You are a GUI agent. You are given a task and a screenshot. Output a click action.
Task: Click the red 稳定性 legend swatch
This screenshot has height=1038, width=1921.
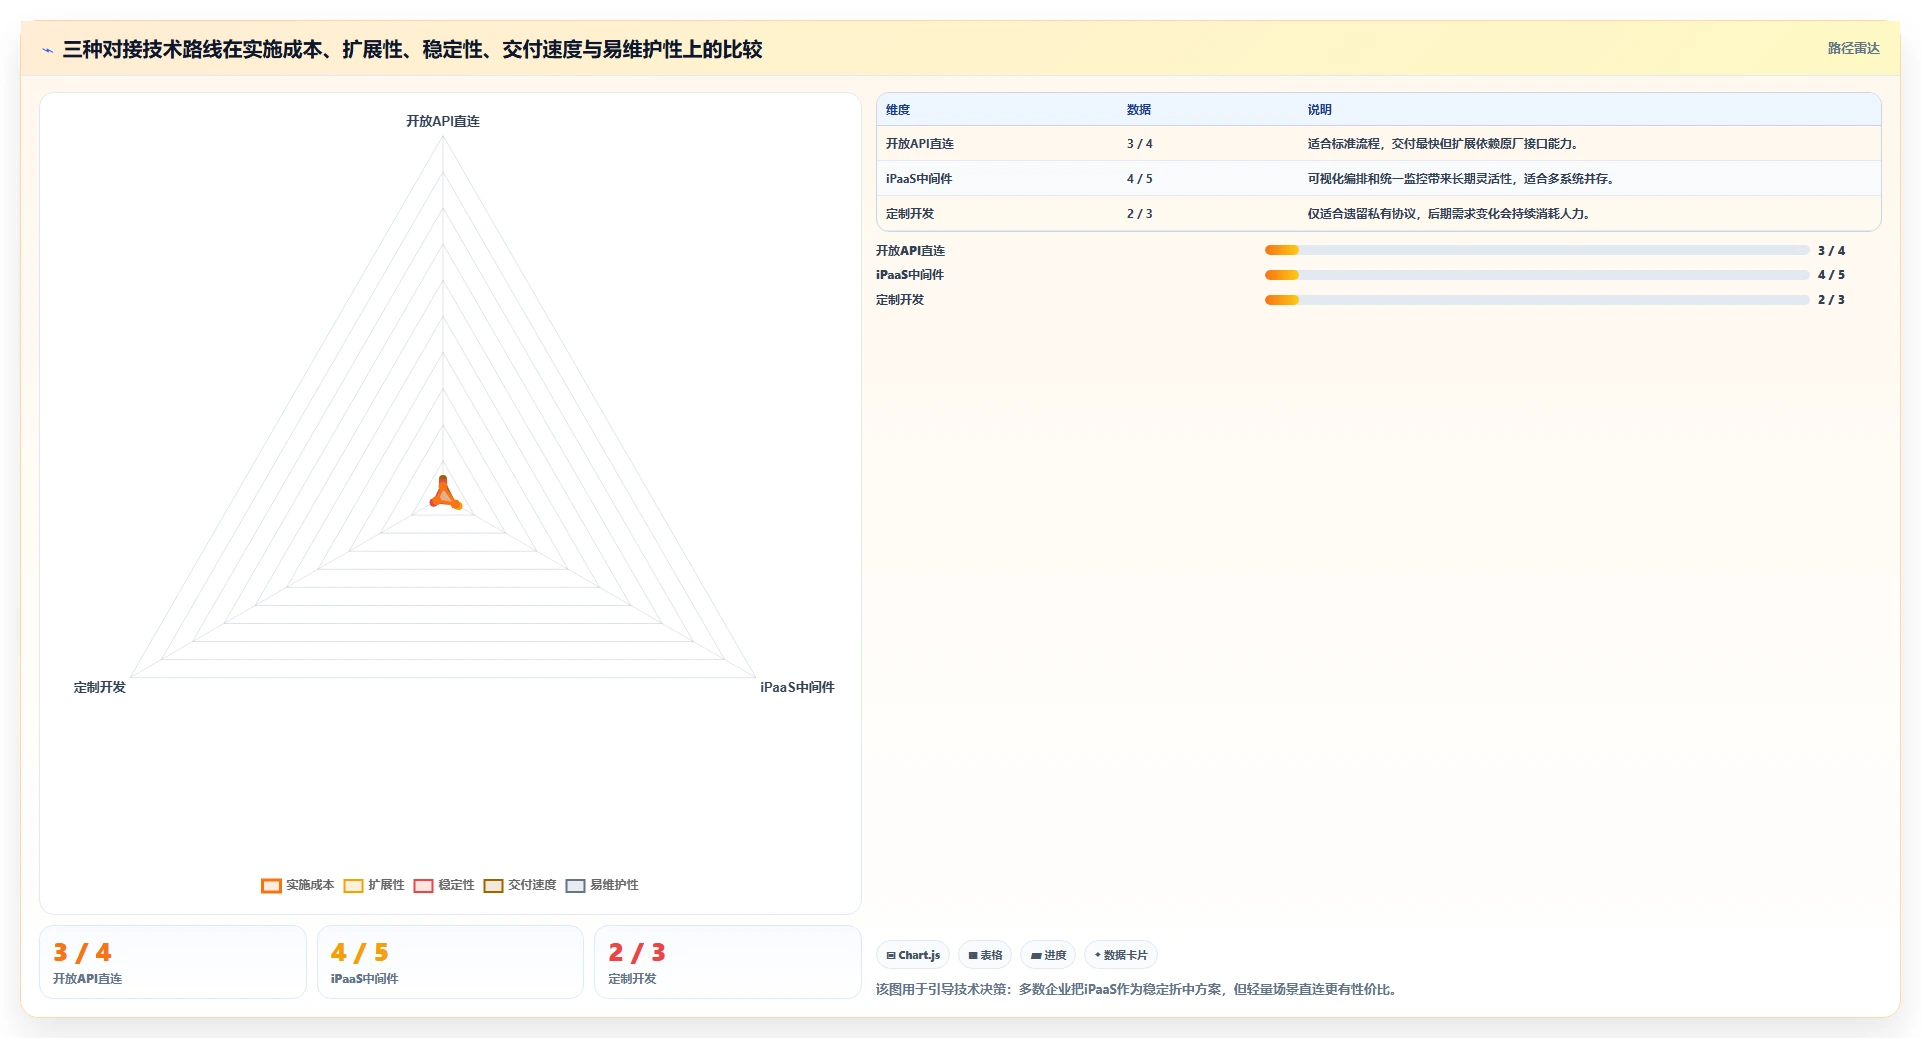coord(423,886)
